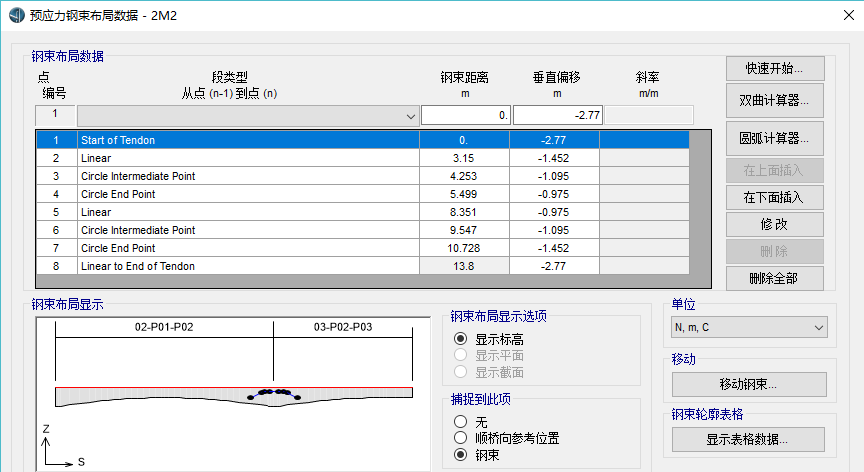Expand the 单位 units dropdown
Viewport: 864px width, 472px height.
(x=749, y=327)
